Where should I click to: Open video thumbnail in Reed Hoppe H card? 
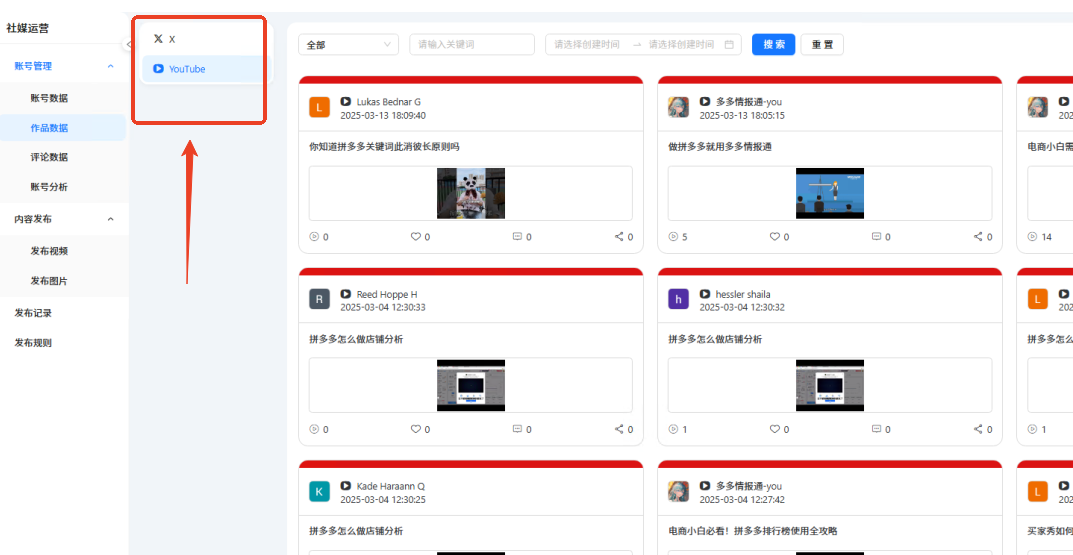471,385
